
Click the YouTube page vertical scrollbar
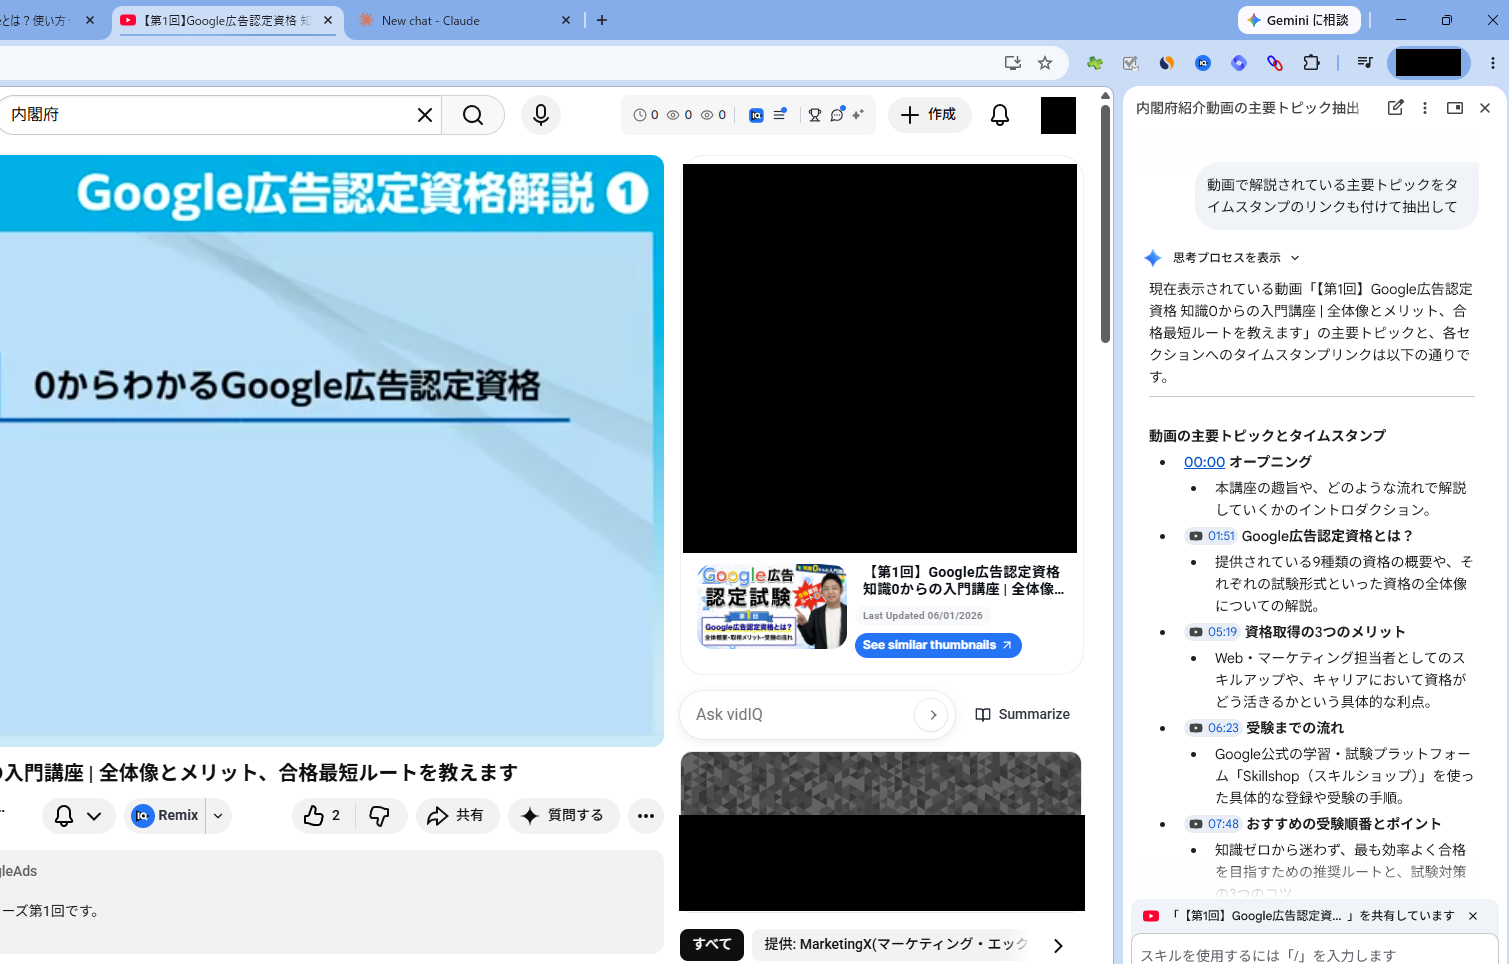tap(1105, 223)
